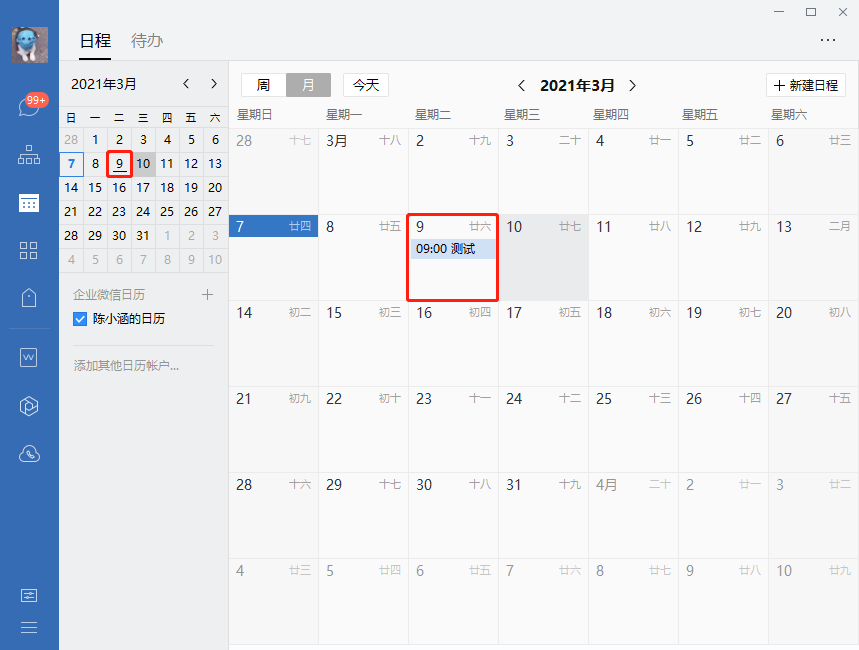Go to next month in mini calendar
Screen dimensions: 859x650
coord(213,84)
